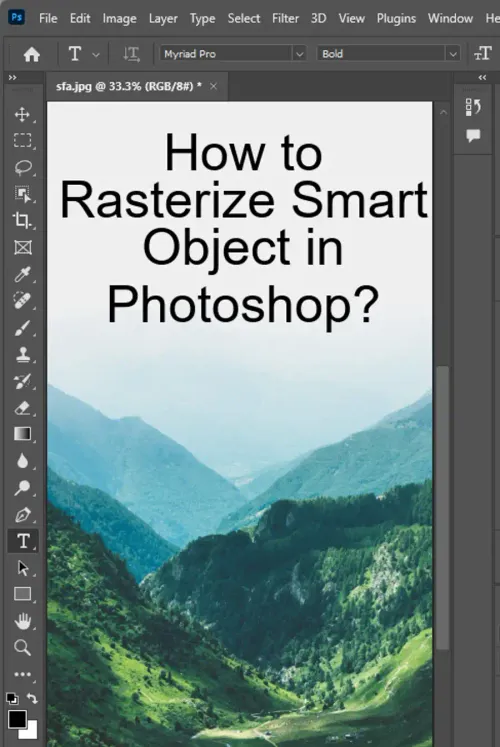Toggle text orientation button
The height and width of the screenshot is (747, 500).
131,54
